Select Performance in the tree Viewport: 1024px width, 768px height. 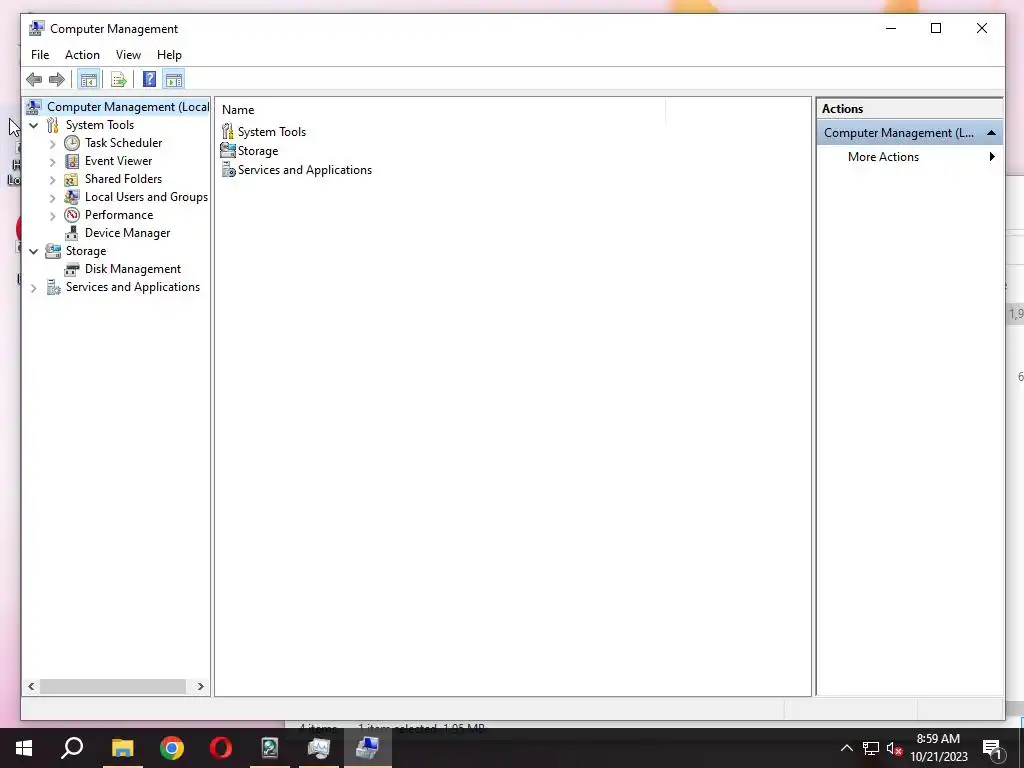coord(119,215)
